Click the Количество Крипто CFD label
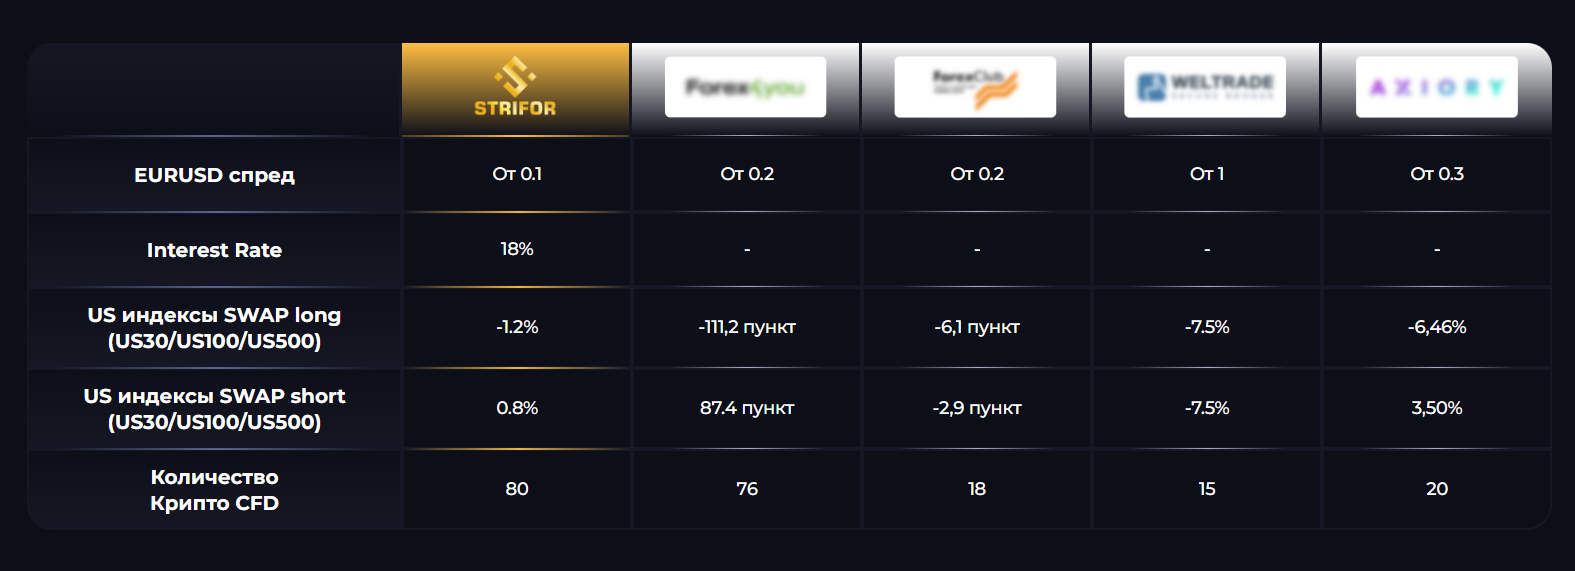The height and width of the screenshot is (571, 1575). (x=214, y=490)
